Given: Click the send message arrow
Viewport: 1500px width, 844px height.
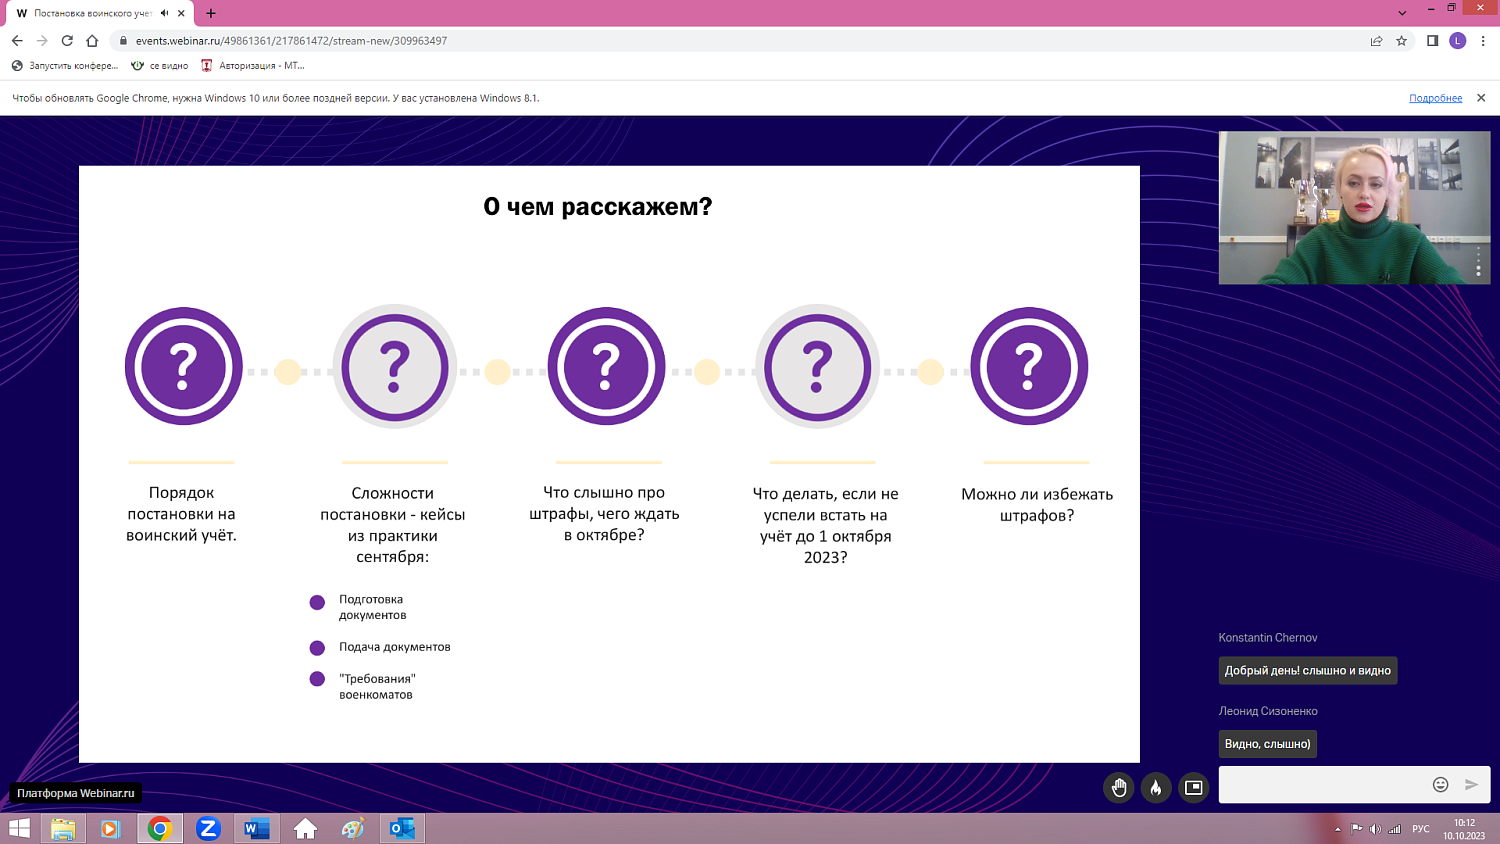Looking at the screenshot, I should [1471, 785].
